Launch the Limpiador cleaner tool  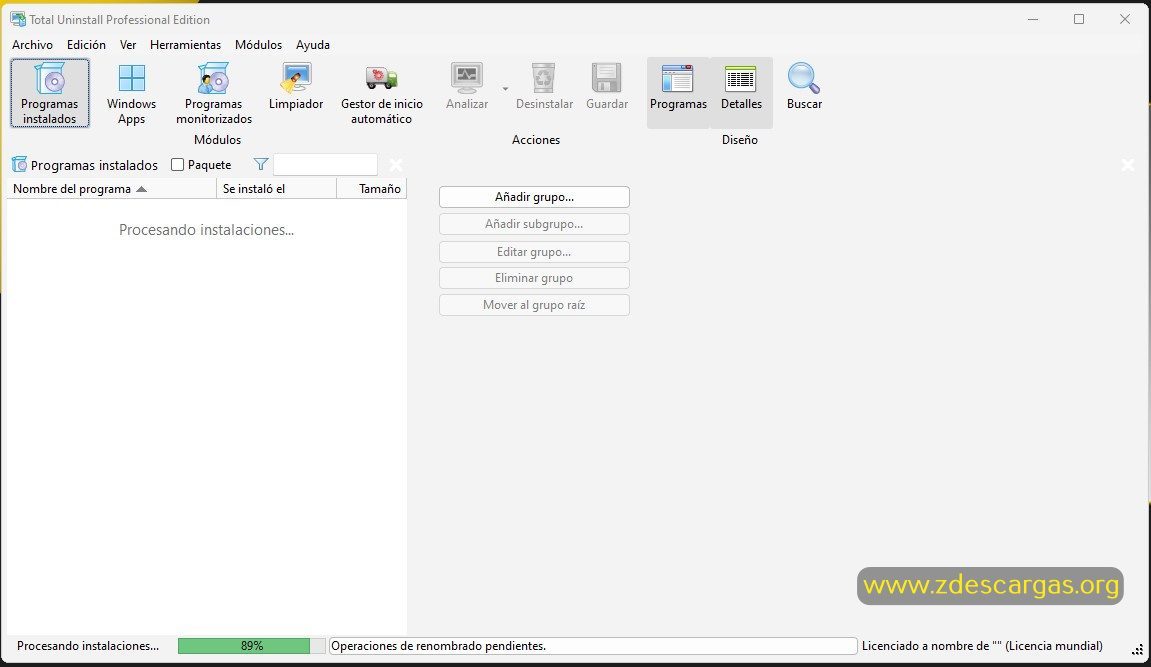coord(296,87)
